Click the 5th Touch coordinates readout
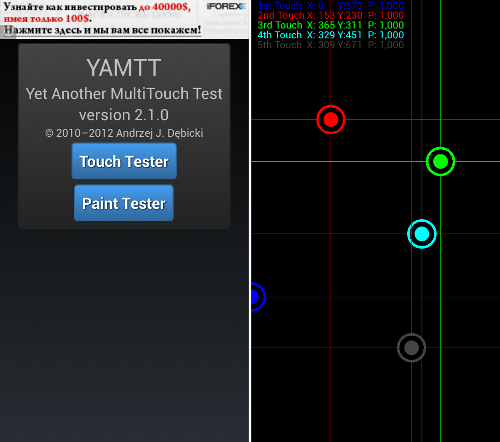Image resolution: width=500 pixels, height=442 pixels. 331,45
